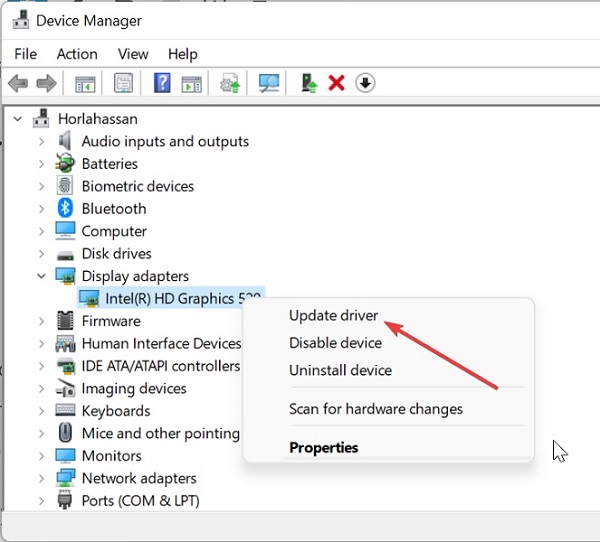The height and width of the screenshot is (542, 600).
Task: Expand the Bluetooth chevron
Action: [41, 209]
